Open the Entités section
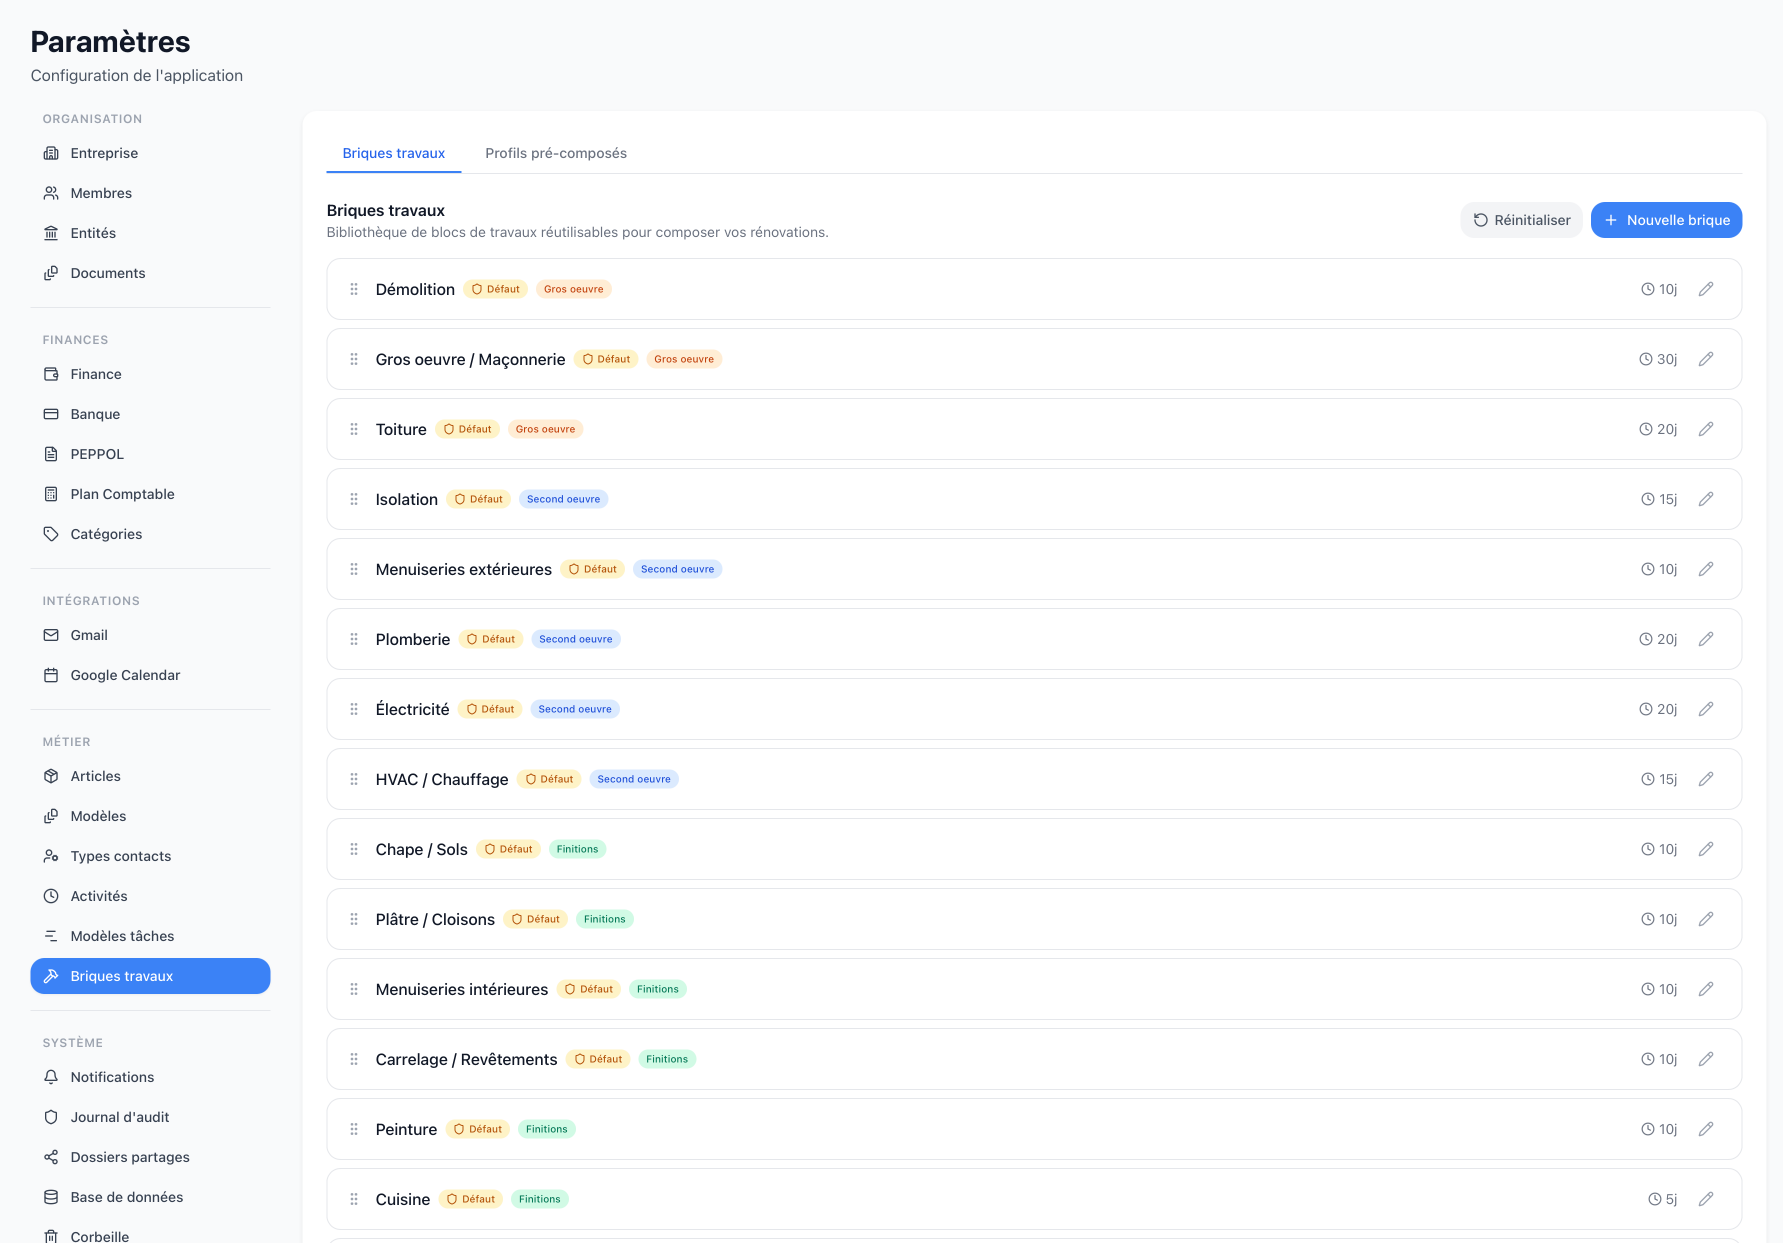The width and height of the screenshot is (1783, 1243). click(150, 233)
